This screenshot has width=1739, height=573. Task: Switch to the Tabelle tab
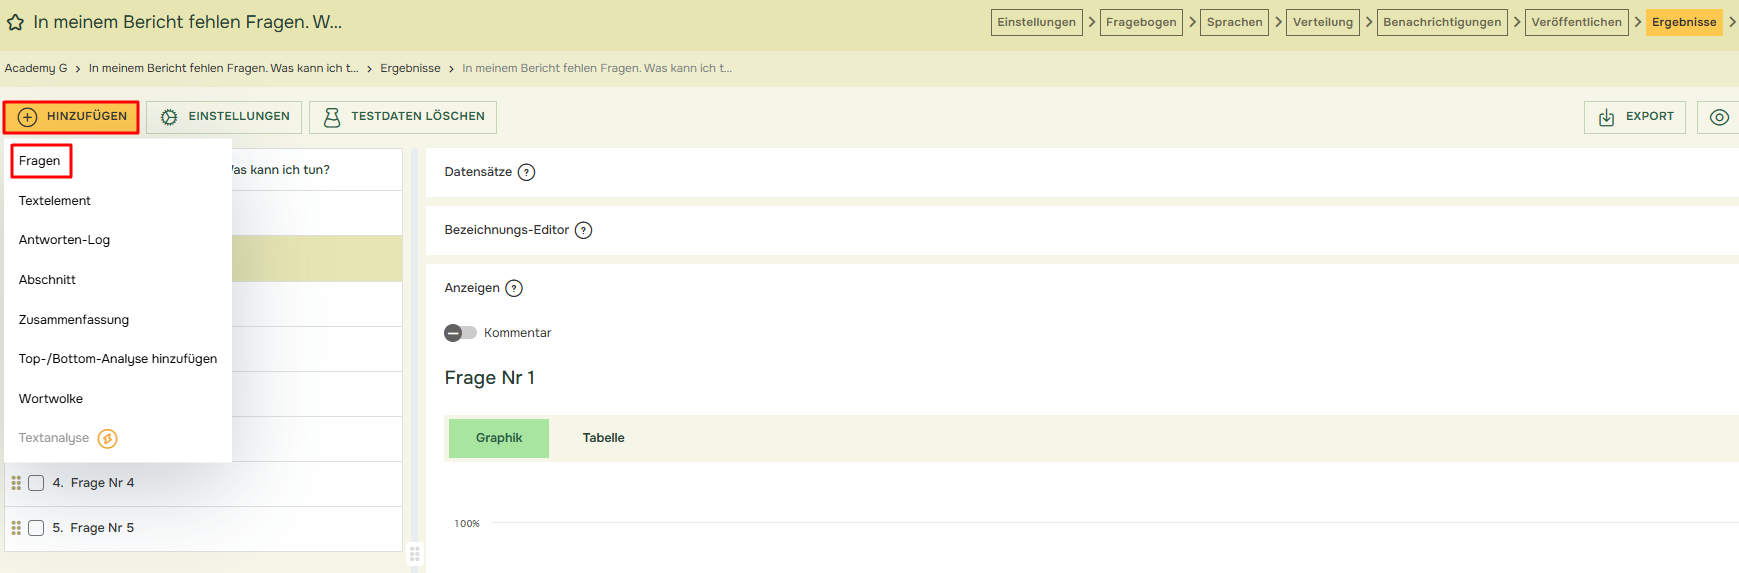point(603,438)
